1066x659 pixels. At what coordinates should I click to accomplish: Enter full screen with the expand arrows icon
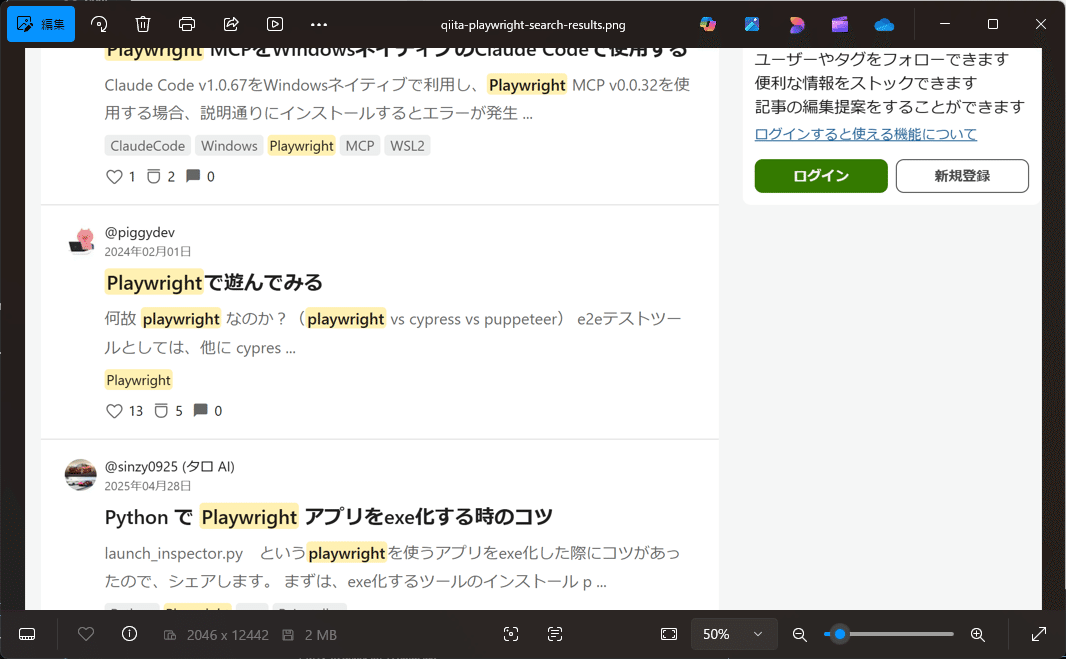(x=1039, y=635)
